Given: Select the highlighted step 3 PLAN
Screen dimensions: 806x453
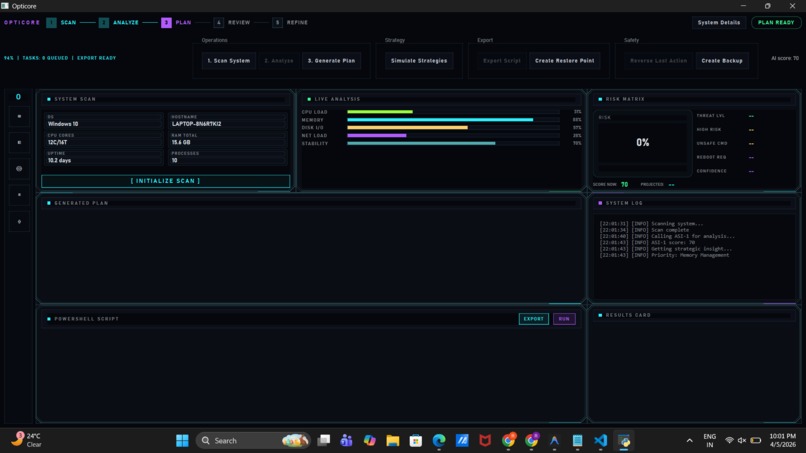Looking at the screenshot, I should tap(176, 23).
